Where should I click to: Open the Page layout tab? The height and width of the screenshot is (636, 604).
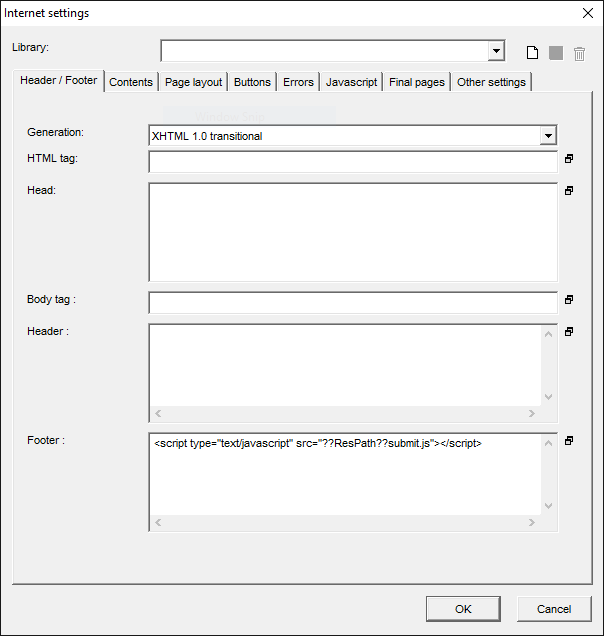point(194,82)
